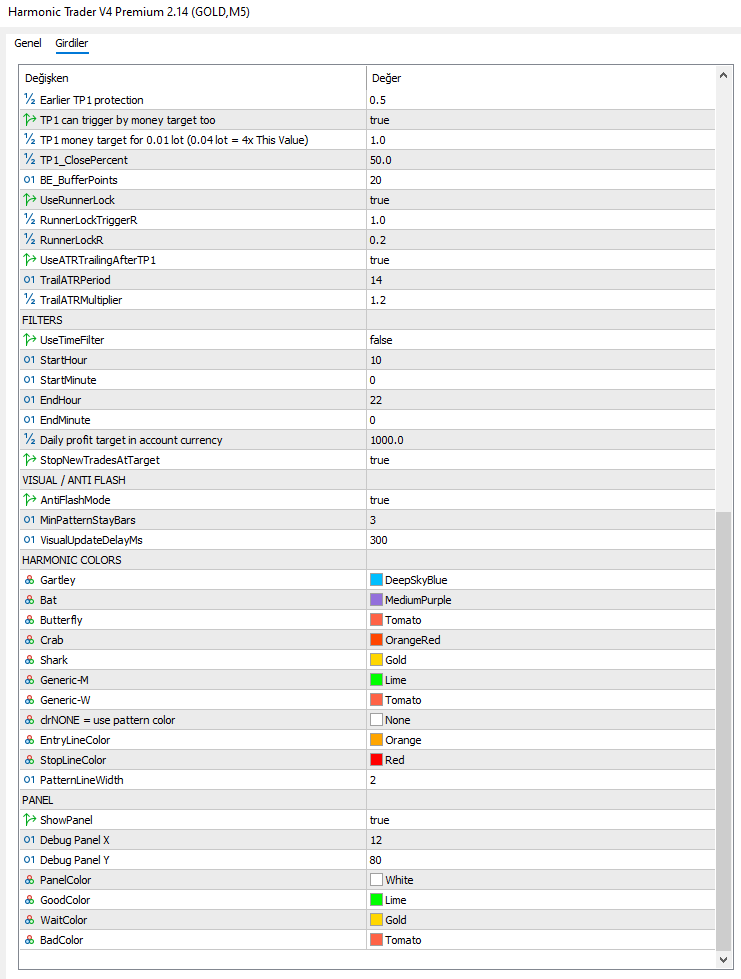Click the boolean icon beside ShowPanel
Image resolution: width=741 pixels, height=979 pixels.
coord(29,820)
